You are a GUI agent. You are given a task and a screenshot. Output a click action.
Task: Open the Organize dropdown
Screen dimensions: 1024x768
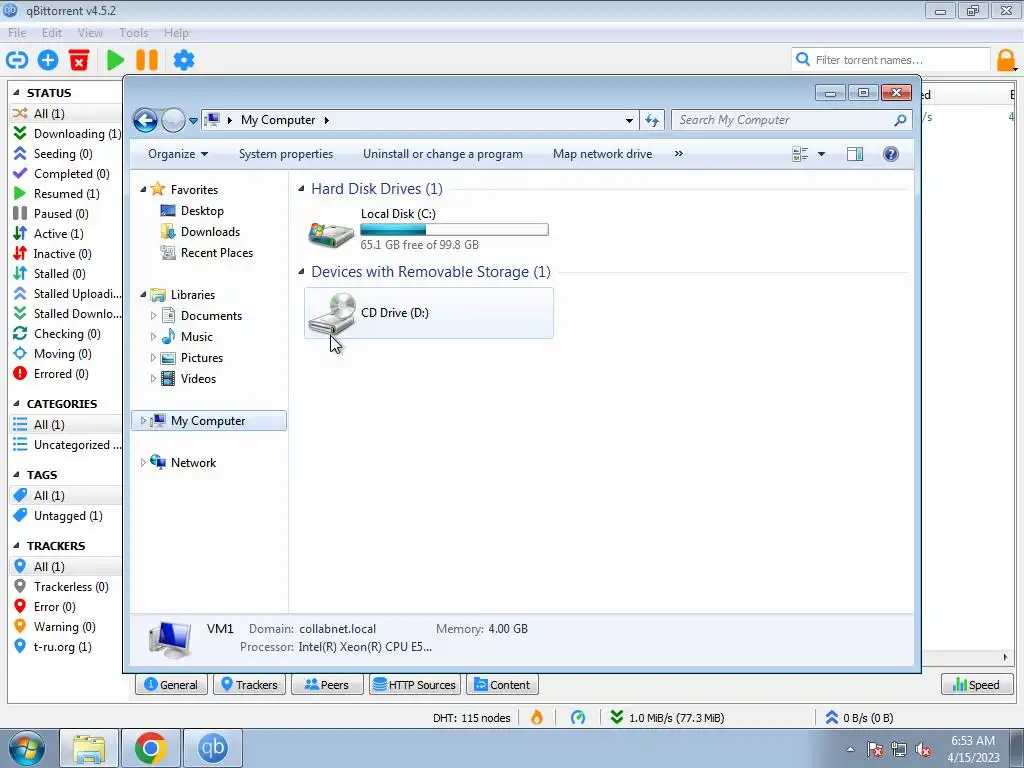click(178, 154)
